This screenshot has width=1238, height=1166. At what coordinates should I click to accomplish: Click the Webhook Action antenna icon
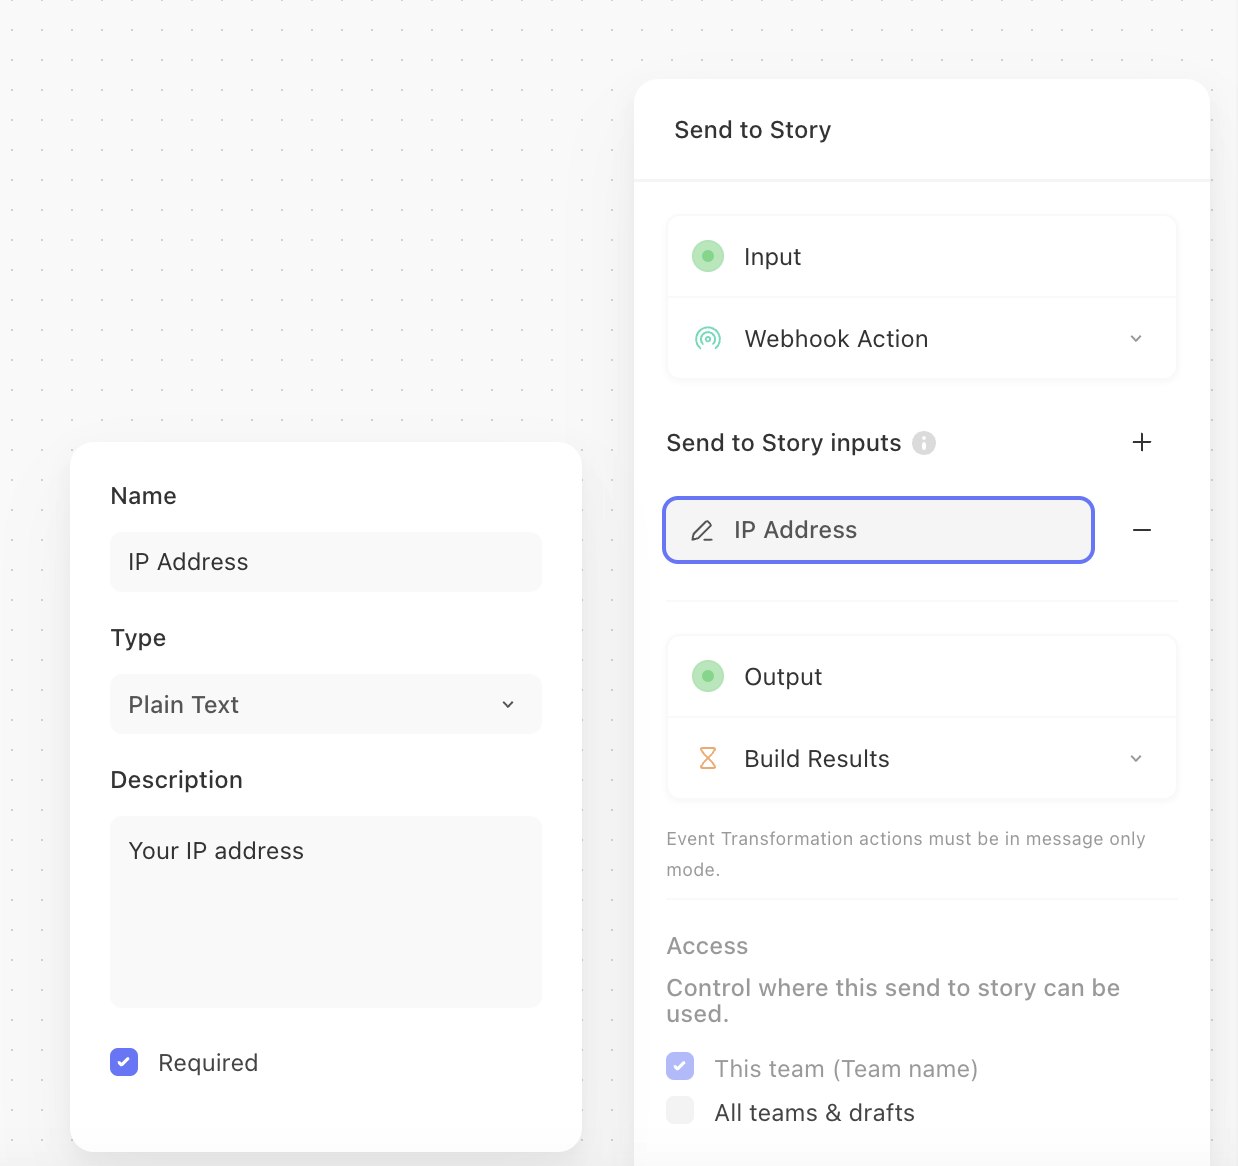pos(708,339)
